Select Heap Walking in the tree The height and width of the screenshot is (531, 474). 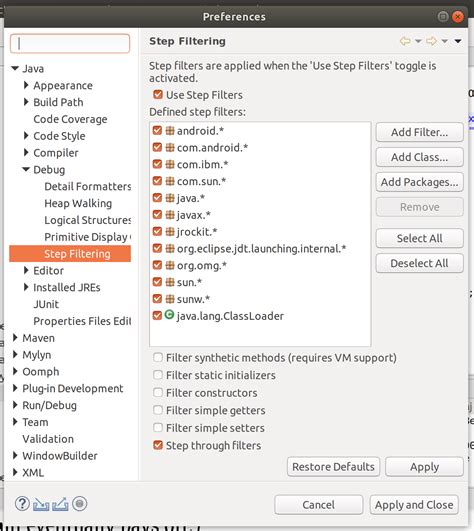tap(78, 203)
